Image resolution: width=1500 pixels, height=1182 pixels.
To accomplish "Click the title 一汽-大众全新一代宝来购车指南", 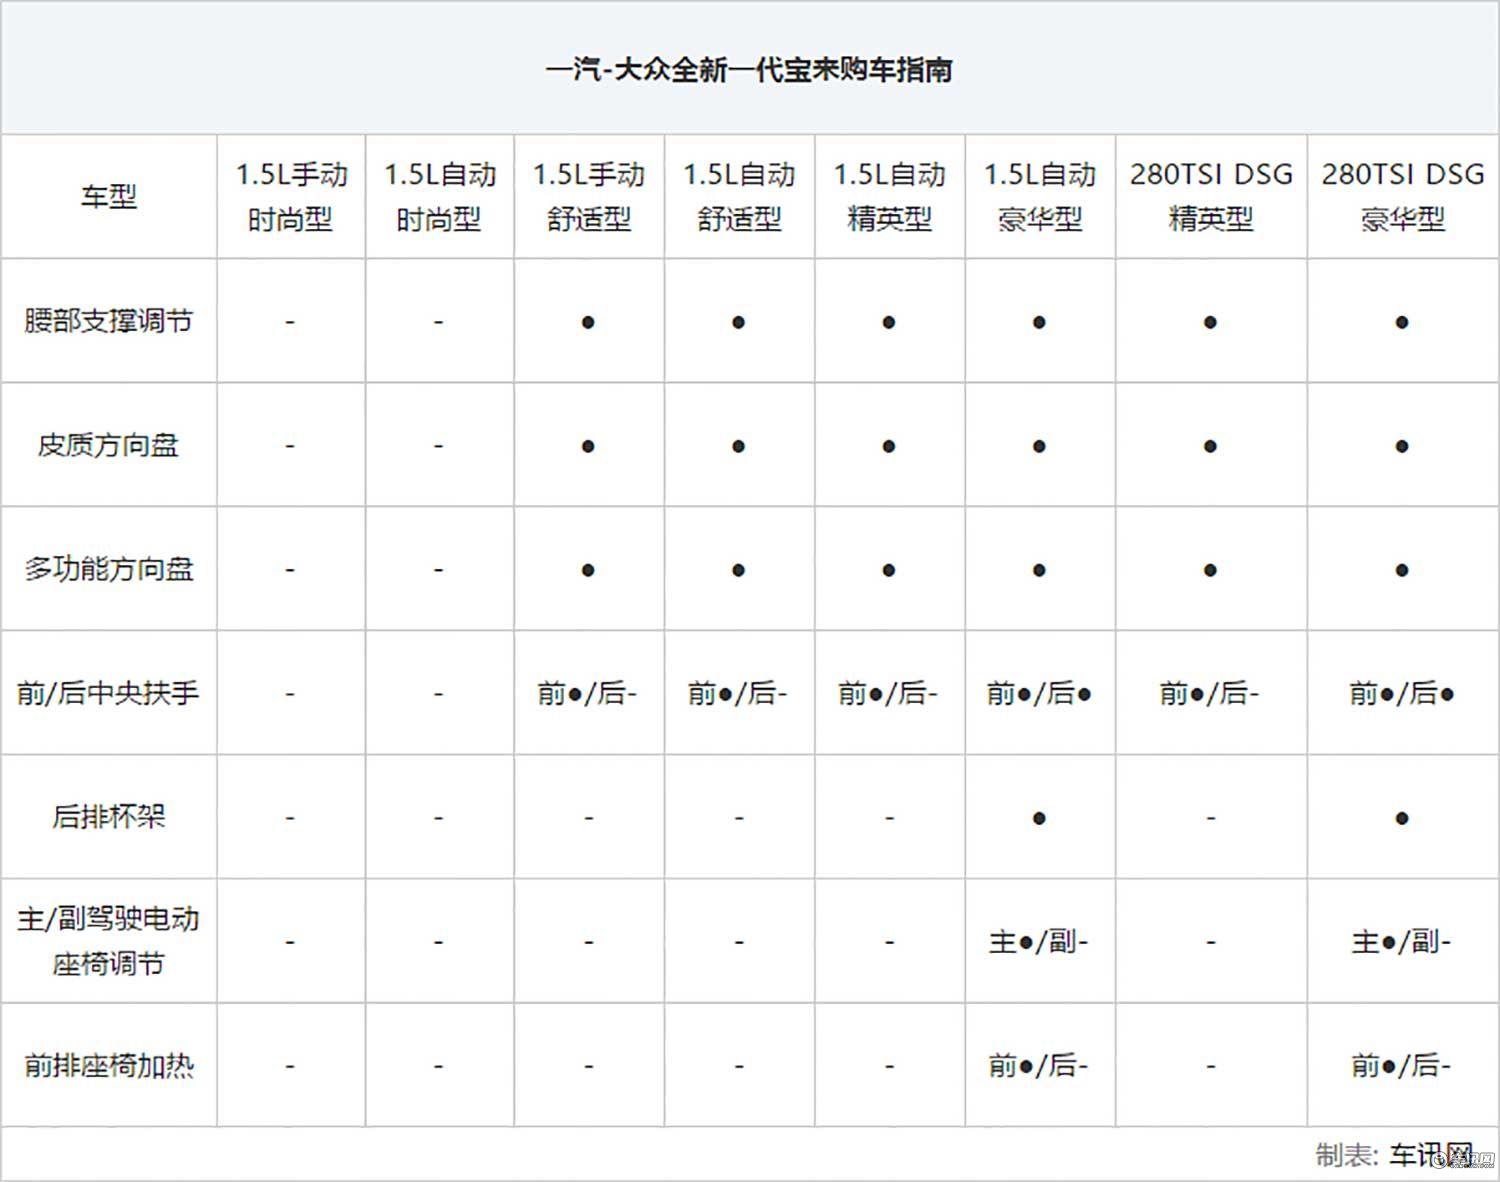I will 749,70.
